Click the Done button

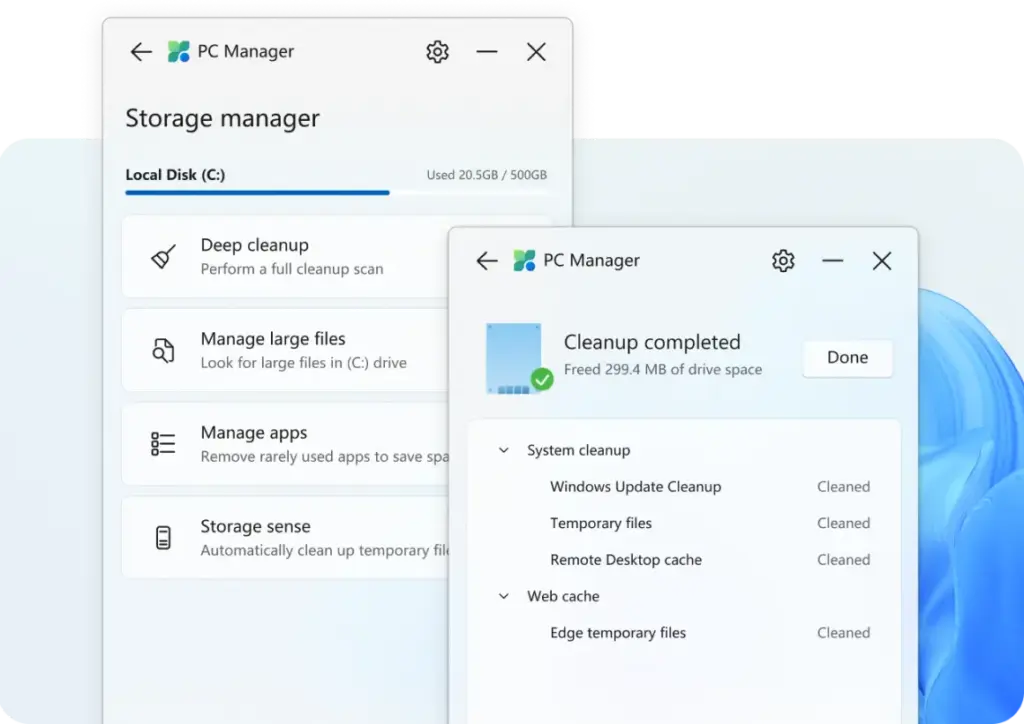tap(847, 357)
